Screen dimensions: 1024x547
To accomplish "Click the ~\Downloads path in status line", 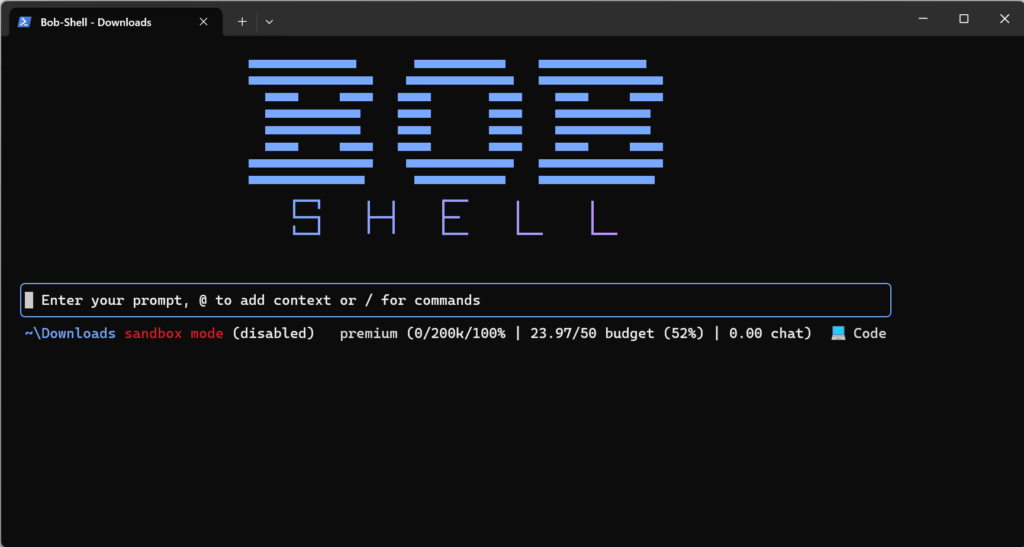I will click(70, 333).
